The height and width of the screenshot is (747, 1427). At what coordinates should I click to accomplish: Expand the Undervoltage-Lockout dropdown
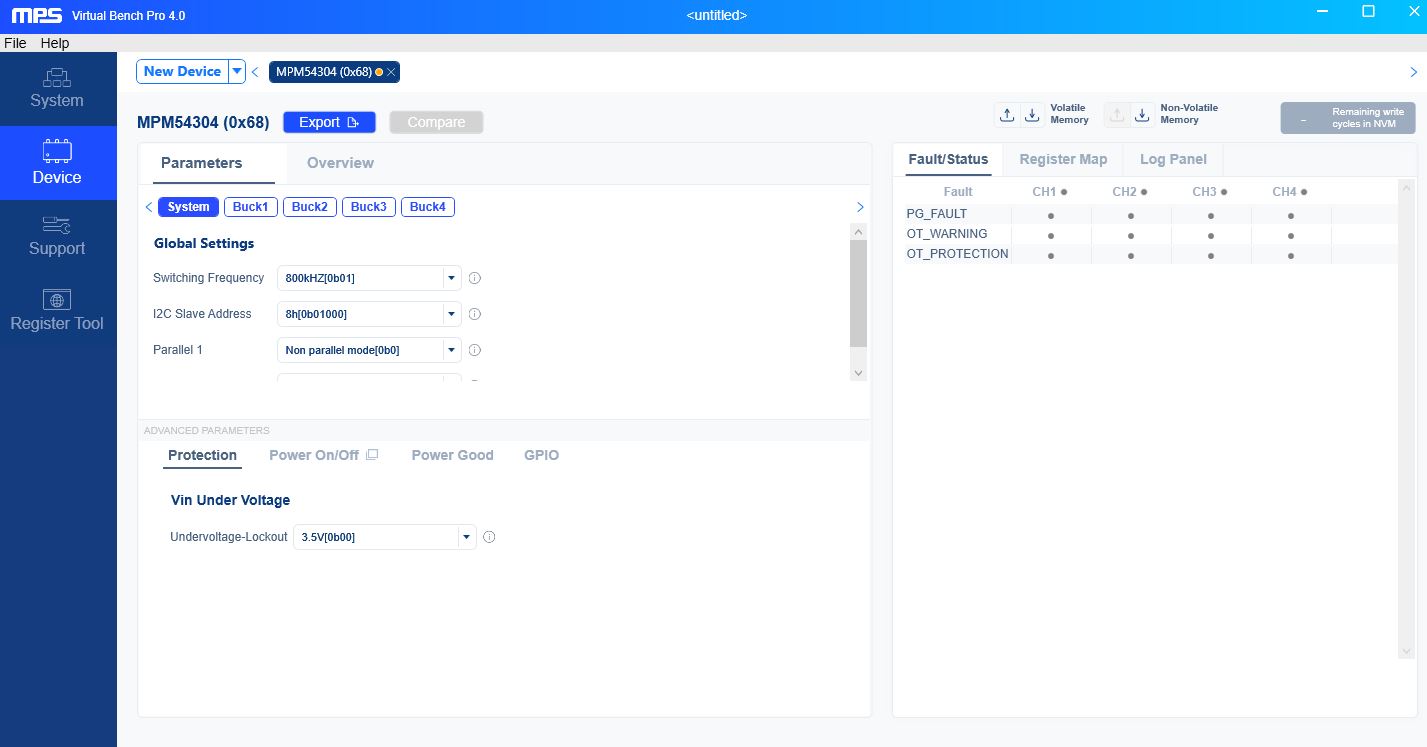(x=466, y=537)
